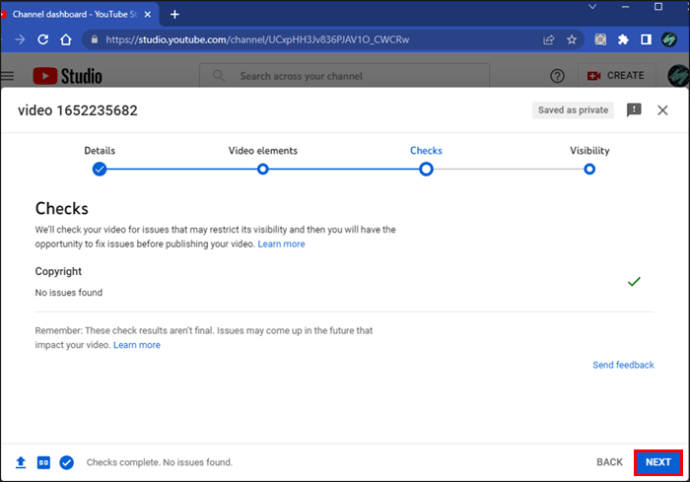
Task: Open Learn more link after Remember note
Action: (x=137, y=345)
